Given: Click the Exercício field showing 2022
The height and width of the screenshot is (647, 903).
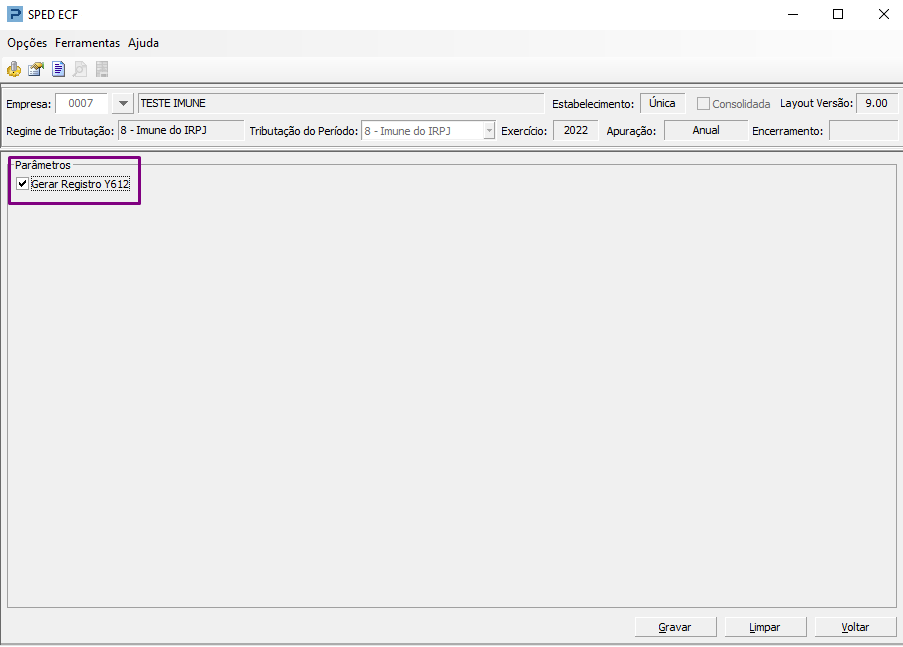Looking at the screenshot, I should [x=575, y=131].
